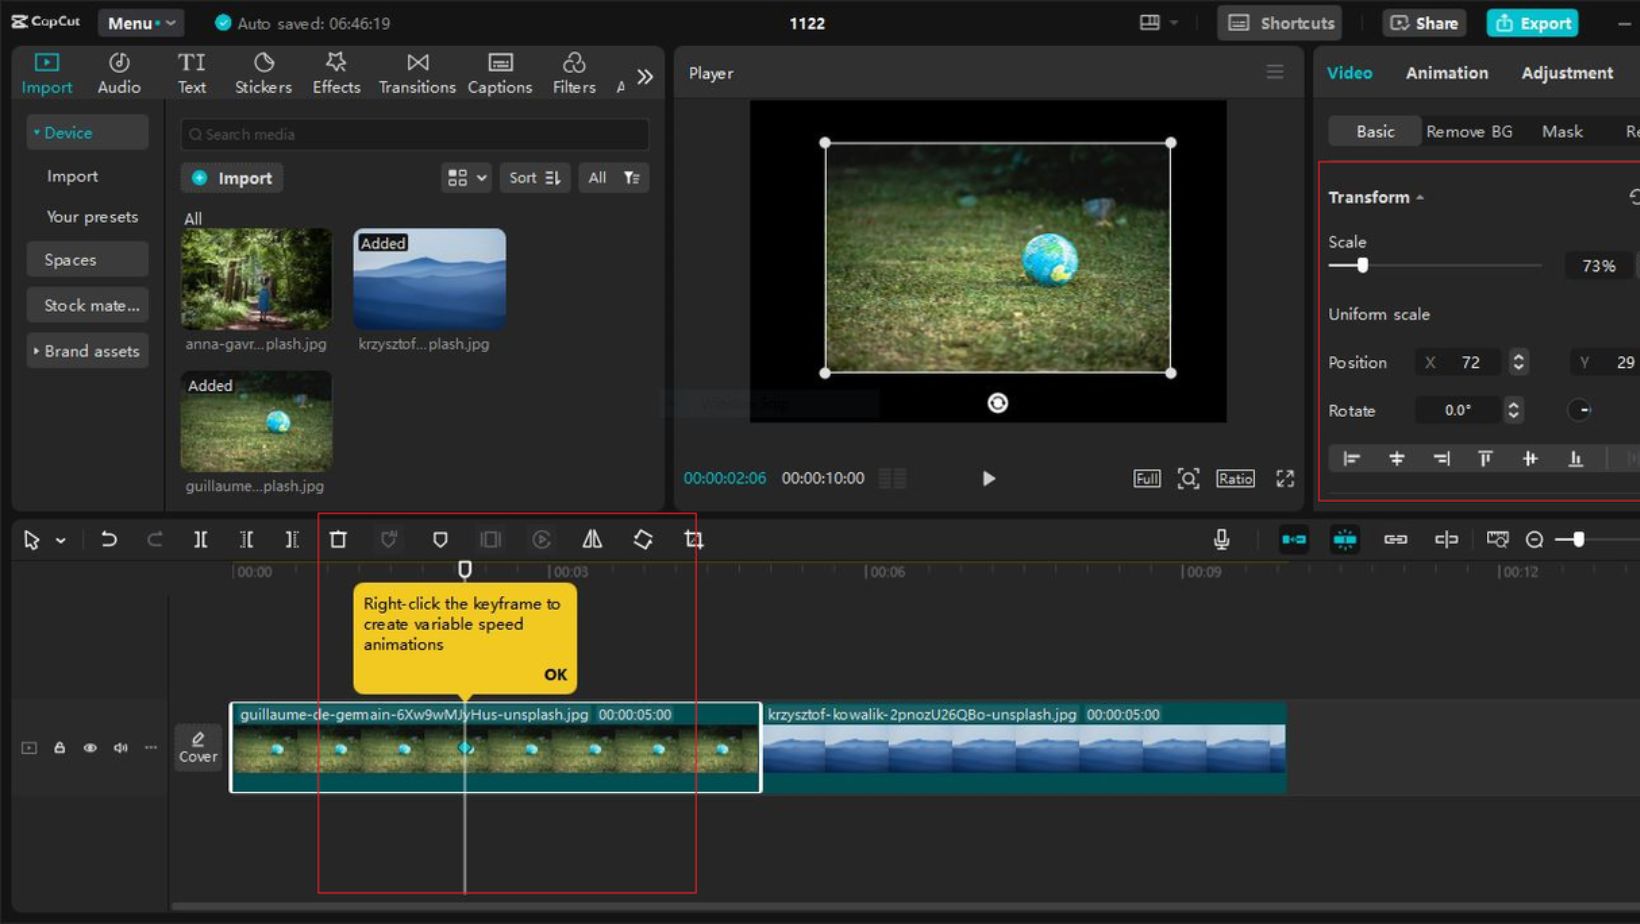
Task: Click the rotation dial
Action: [x=1579, y=410]
